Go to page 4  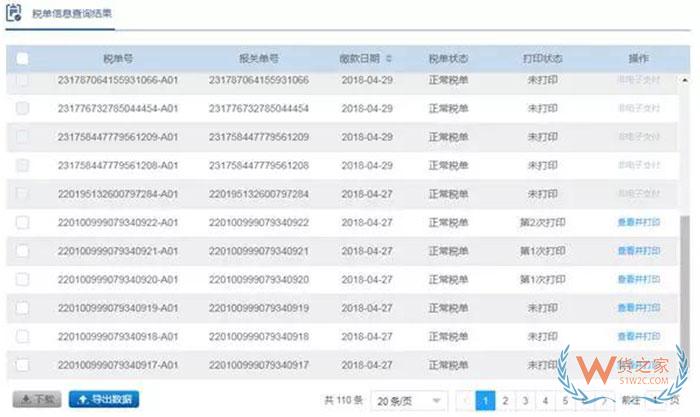point(545,401)
